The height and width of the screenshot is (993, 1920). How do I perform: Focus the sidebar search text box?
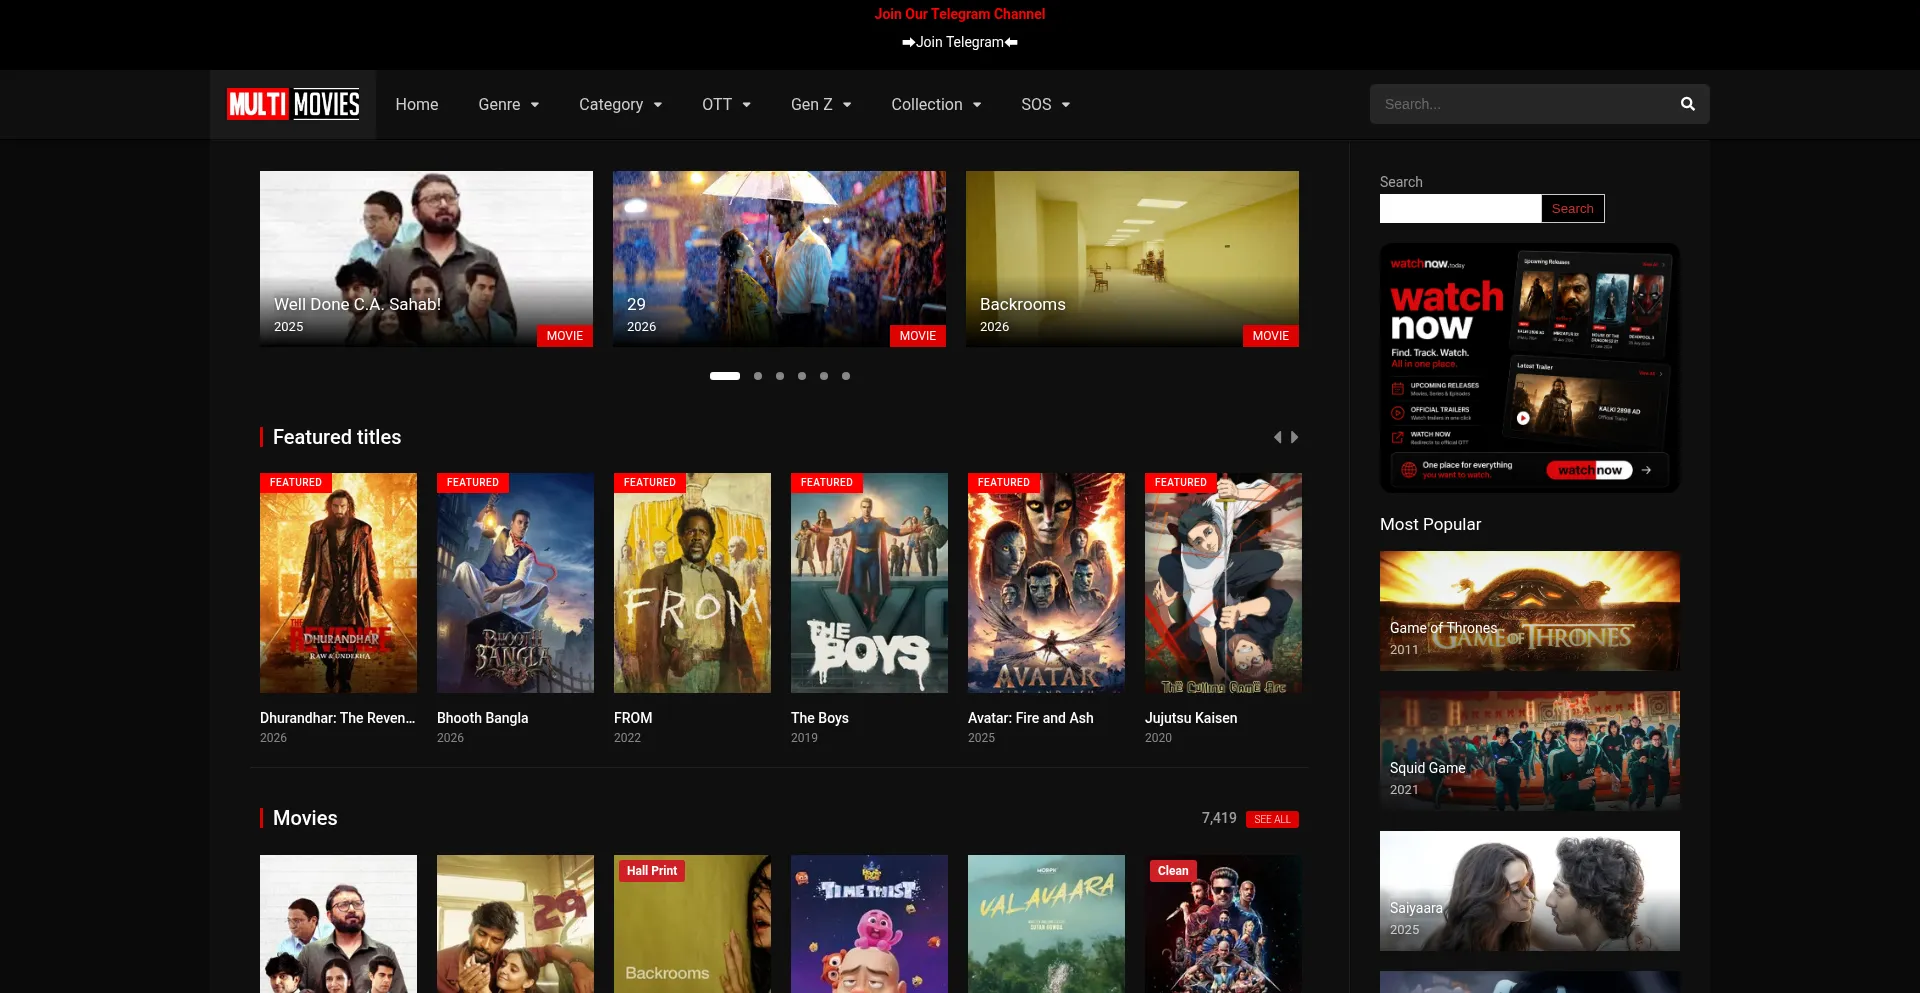1460,208
